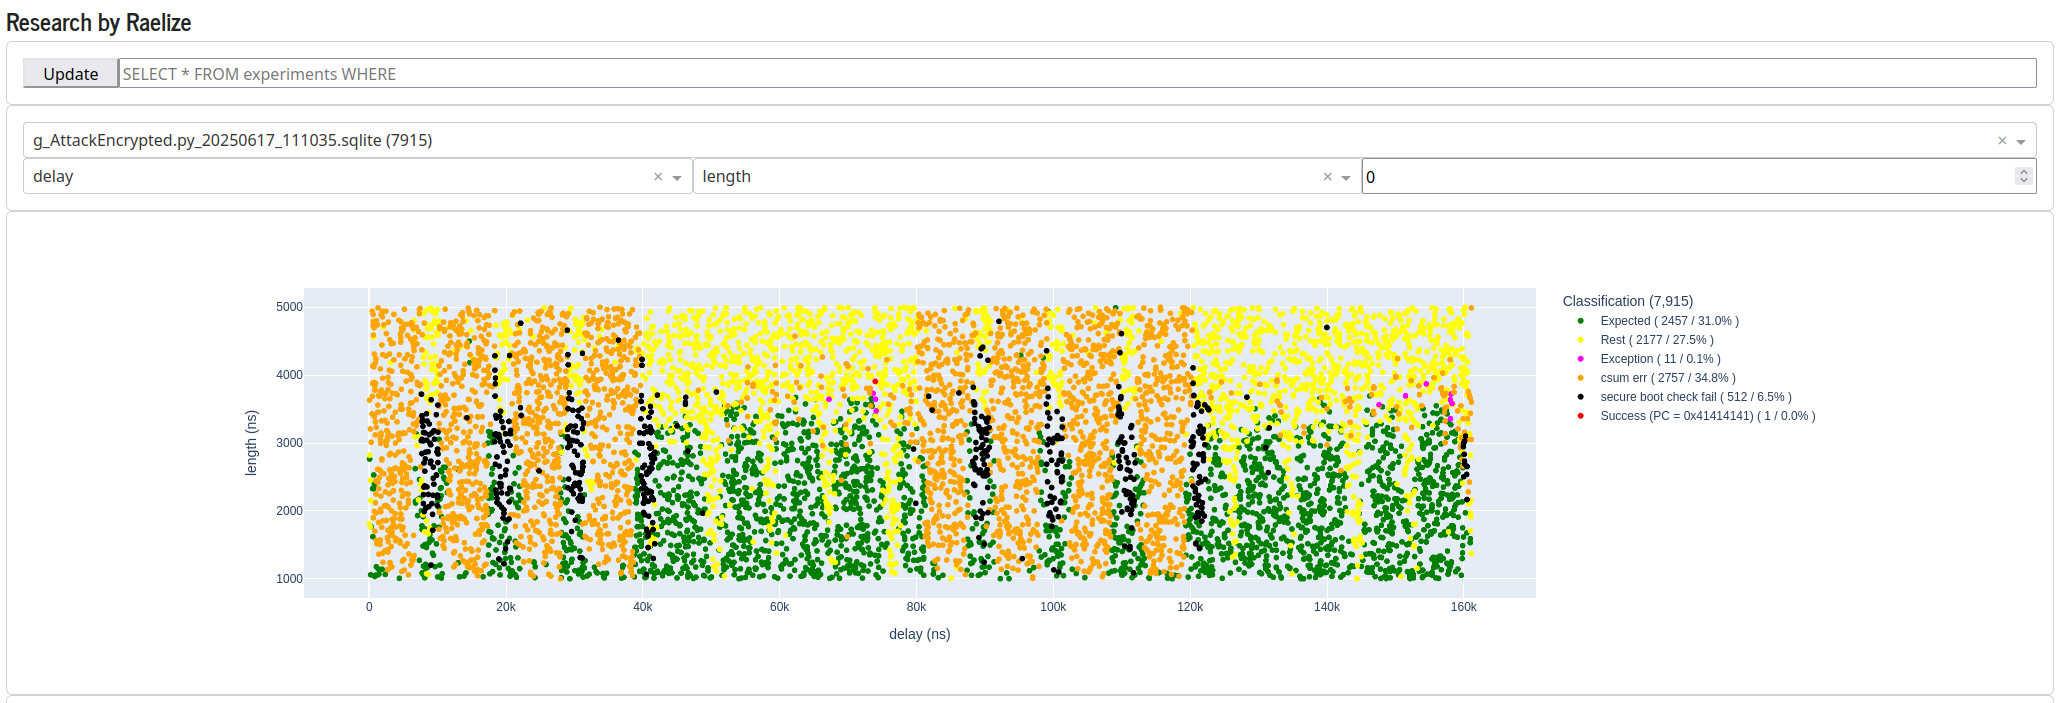Open the sqlite database dropdown arrow
The image size is (2063, 703).
pyautogui.click(x=2021, y=141)
